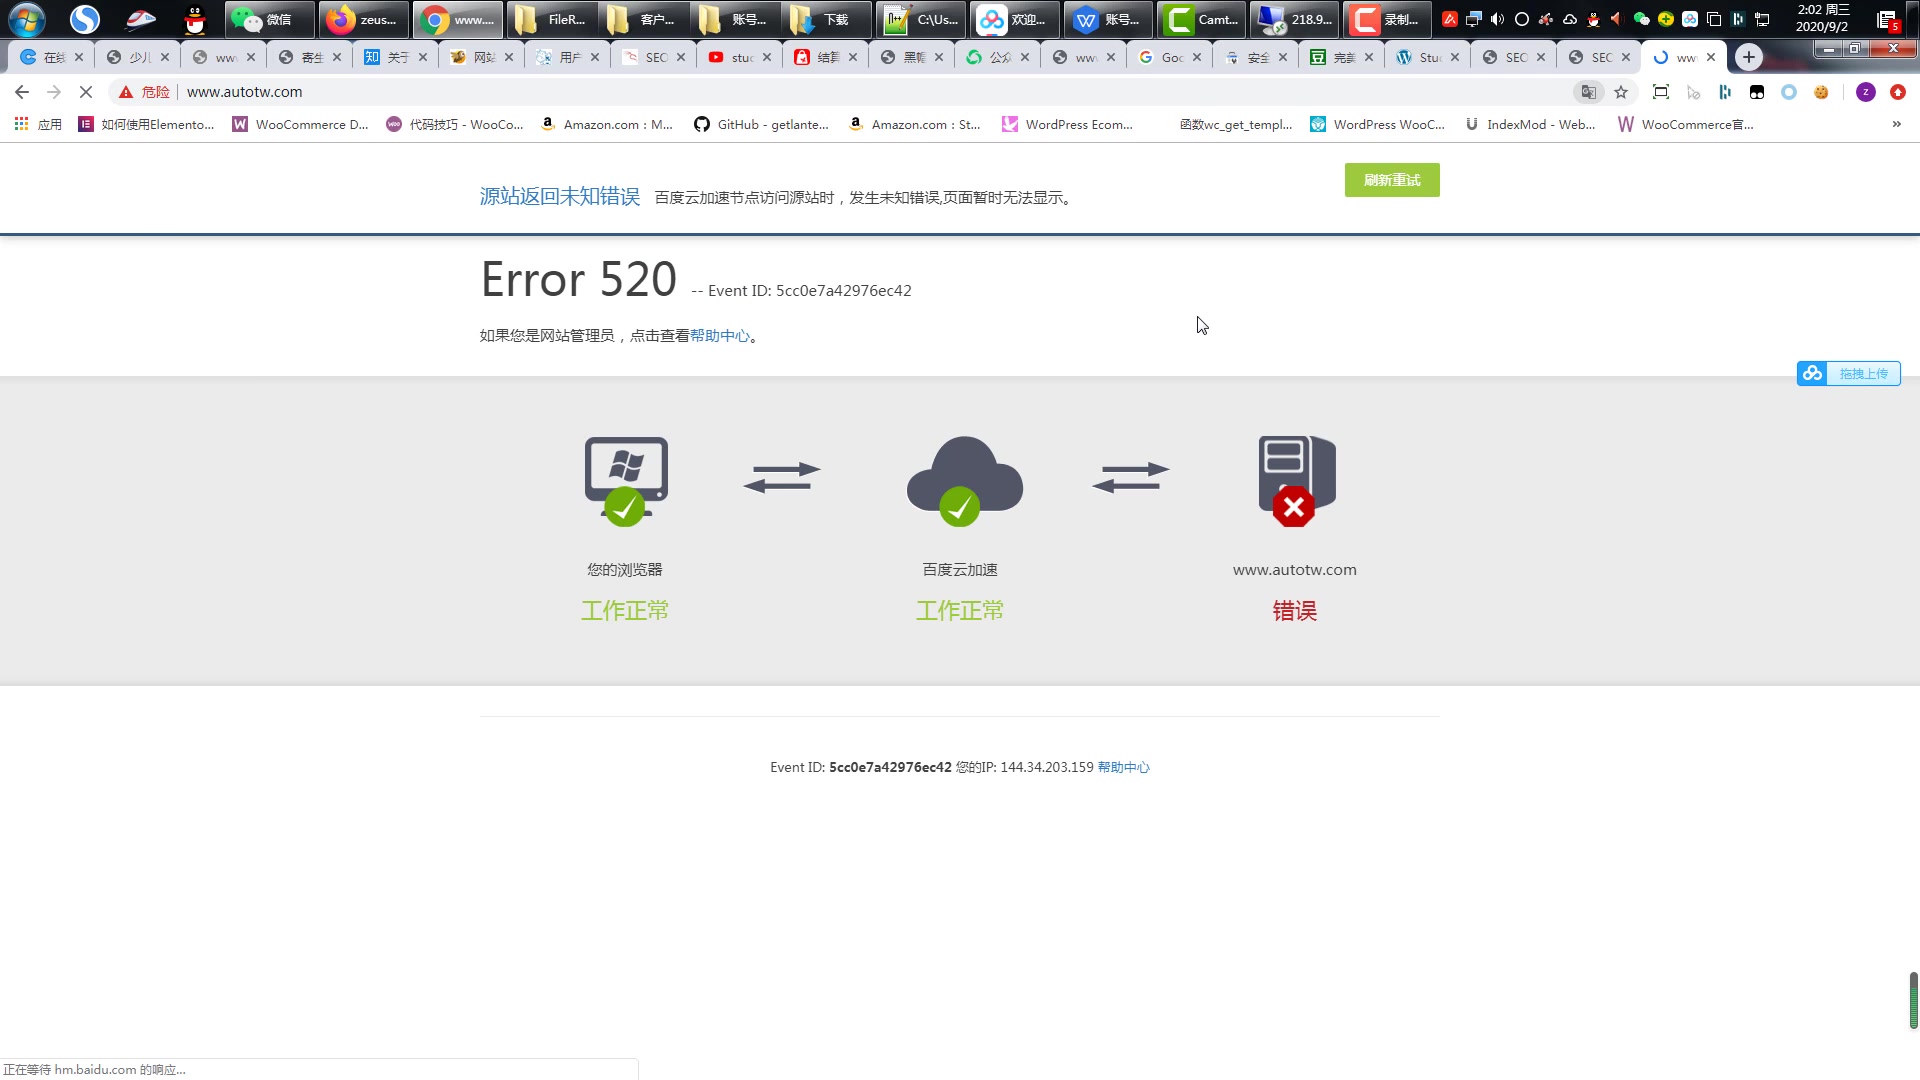This screenshot has width=1920, height=1080.
Task: Click the translate page icon
Action: (1588, 92)
